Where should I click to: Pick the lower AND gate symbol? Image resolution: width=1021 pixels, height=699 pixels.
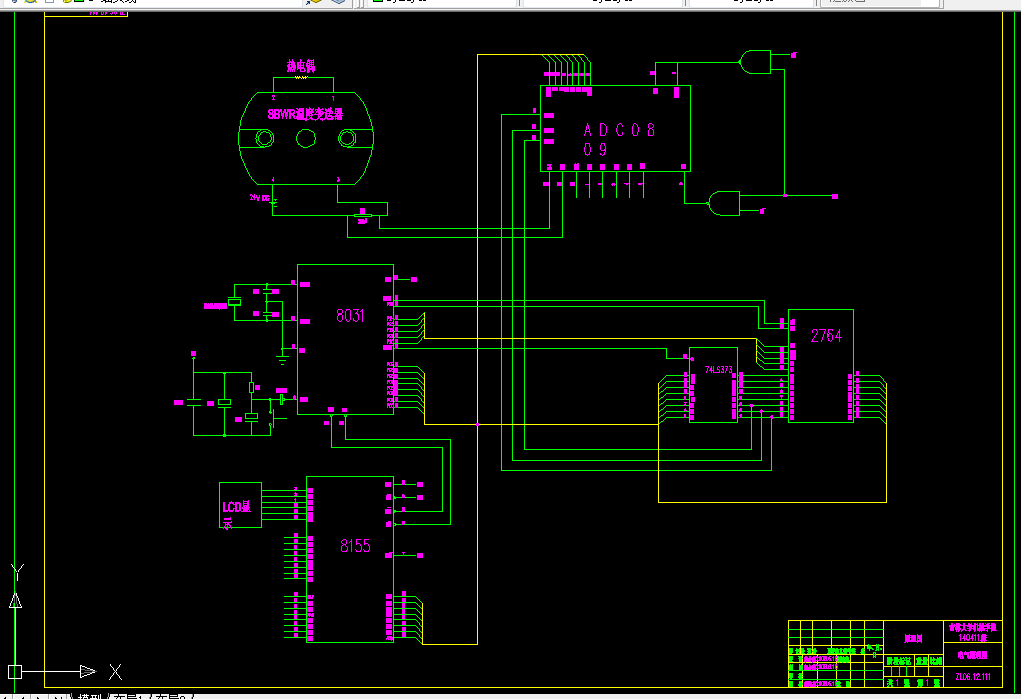point(724,203)
